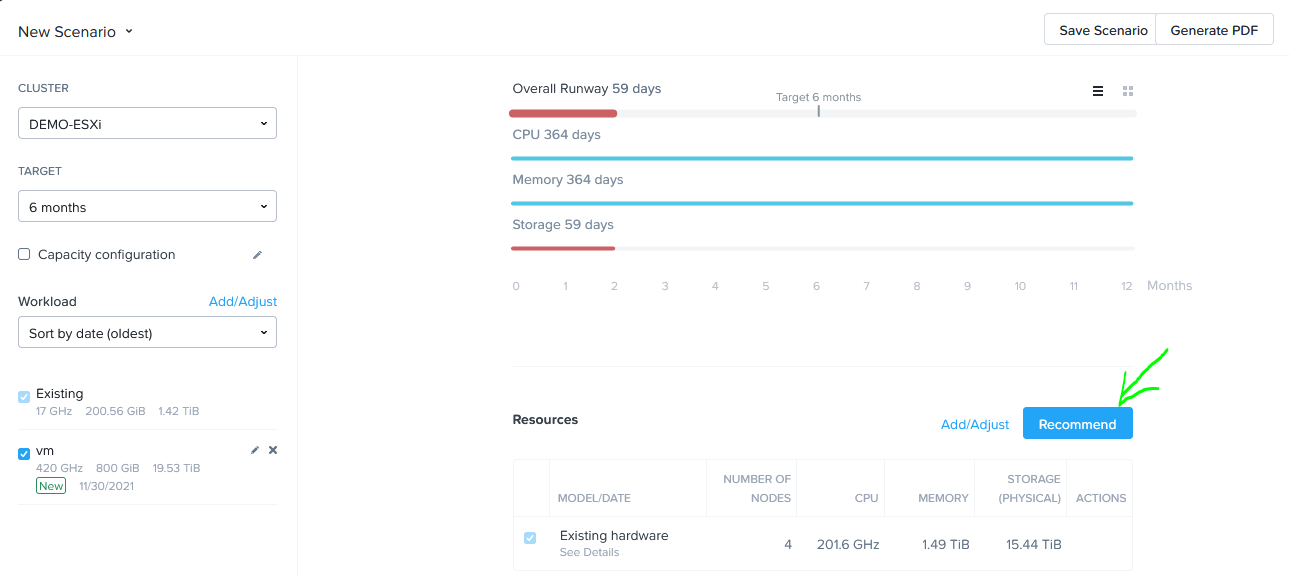Viewport: 1289px width, 576px height.
Task: Click the MODEL/DATE column header
Action: (594, 498)
